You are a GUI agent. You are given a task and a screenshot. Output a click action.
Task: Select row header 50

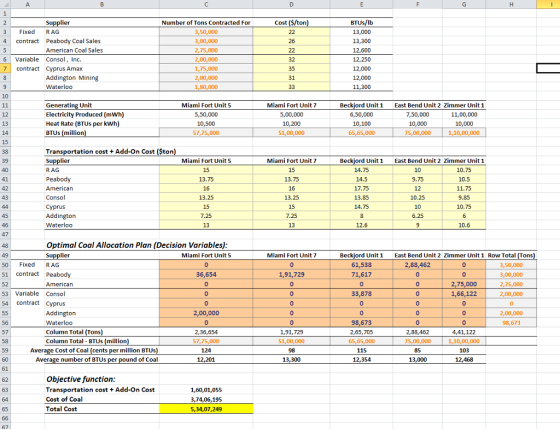point(5,265)
